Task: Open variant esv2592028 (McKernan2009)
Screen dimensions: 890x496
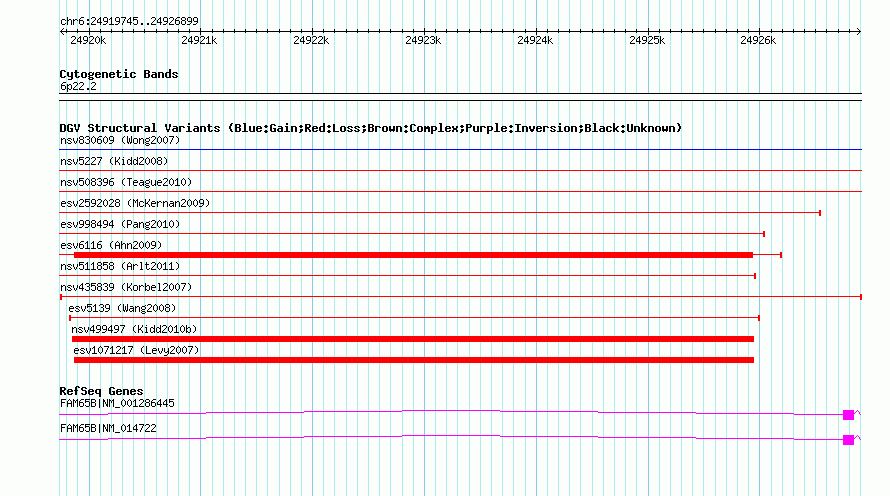Action: 135,203
